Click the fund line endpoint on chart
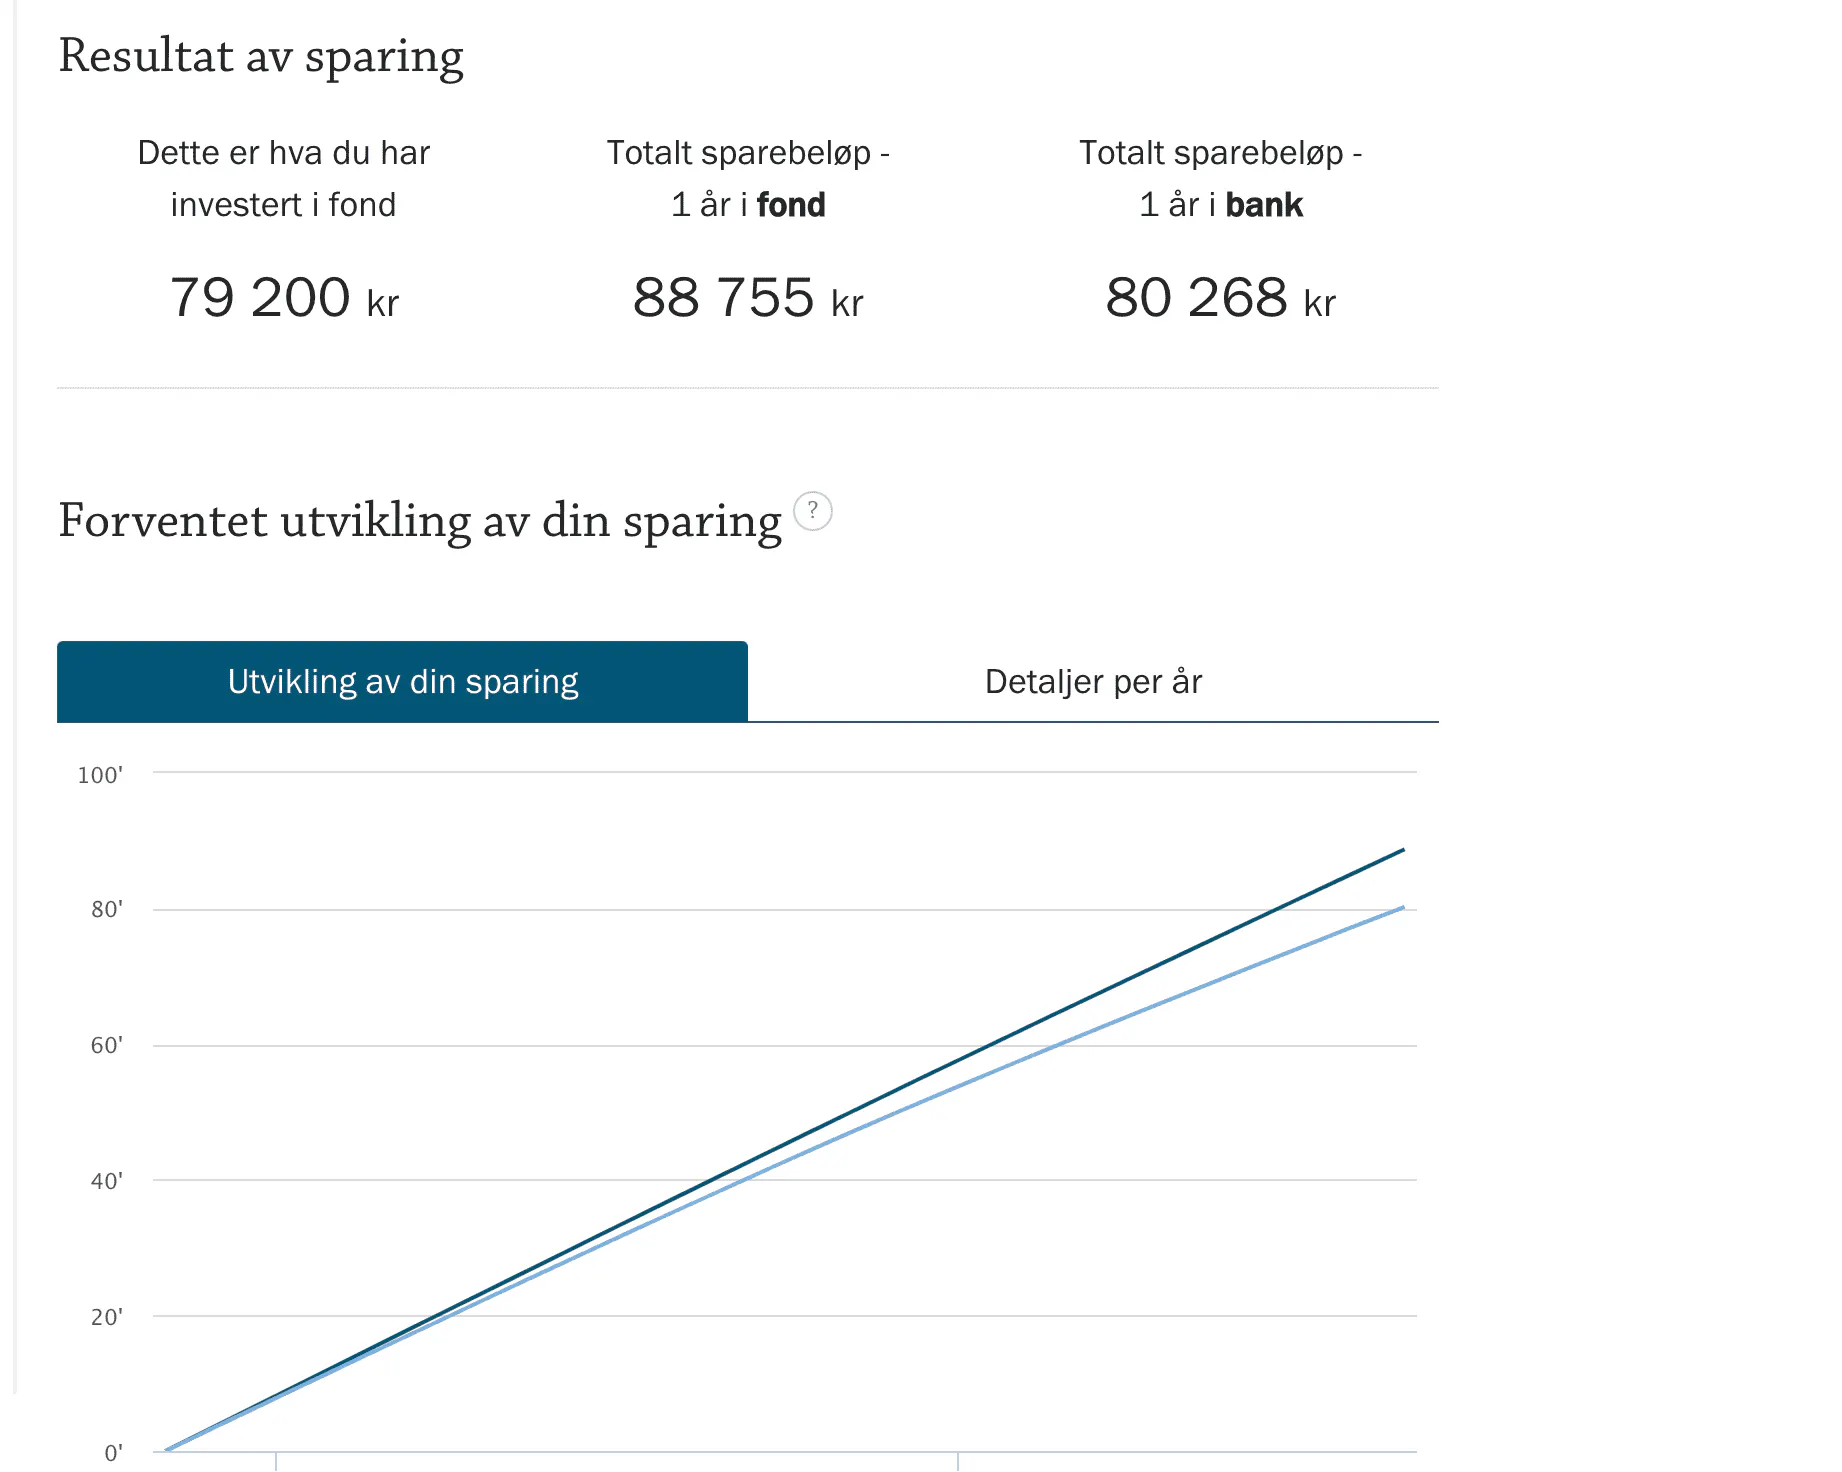The height and width of the screenshot is (1472, 1842). tap(1403, 850)
